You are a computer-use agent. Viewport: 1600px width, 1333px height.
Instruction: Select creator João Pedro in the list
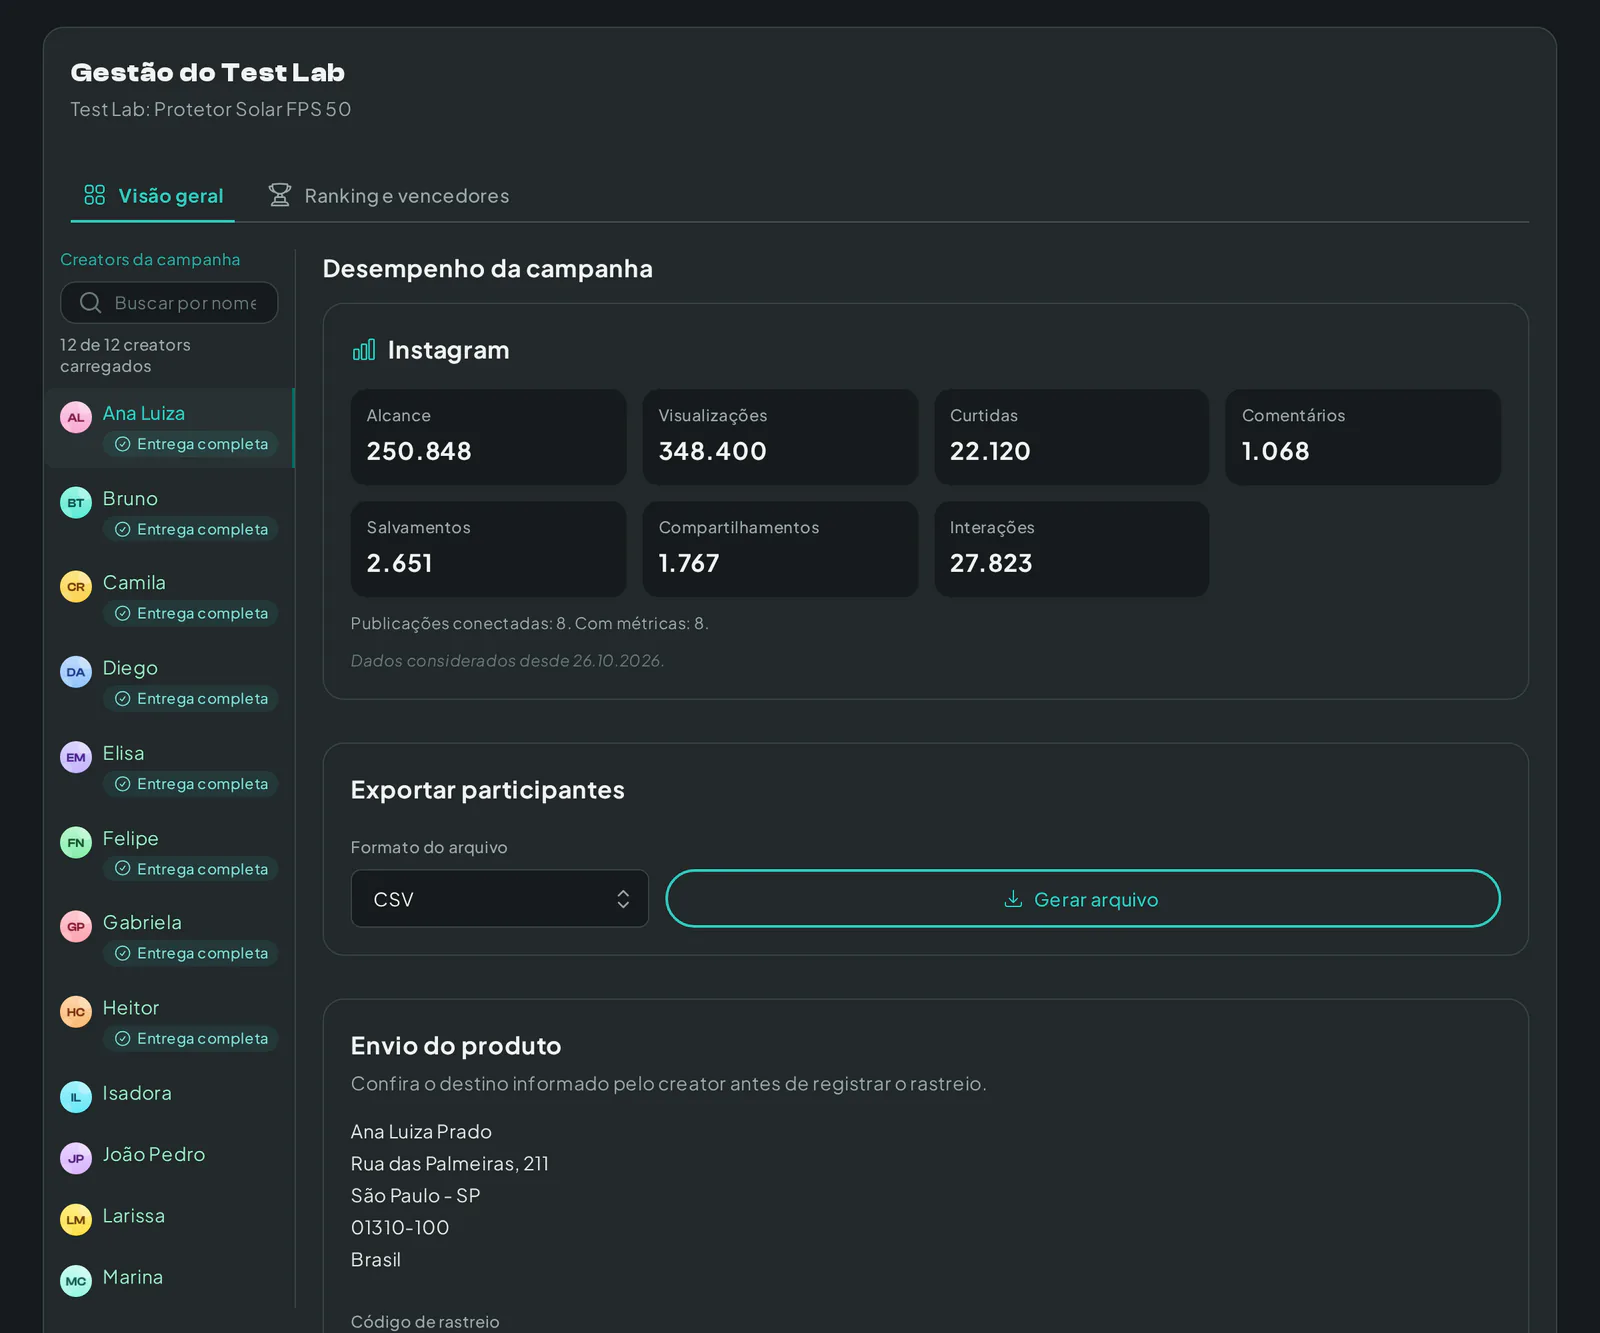pyautogui.click(x=169, y=1156)
